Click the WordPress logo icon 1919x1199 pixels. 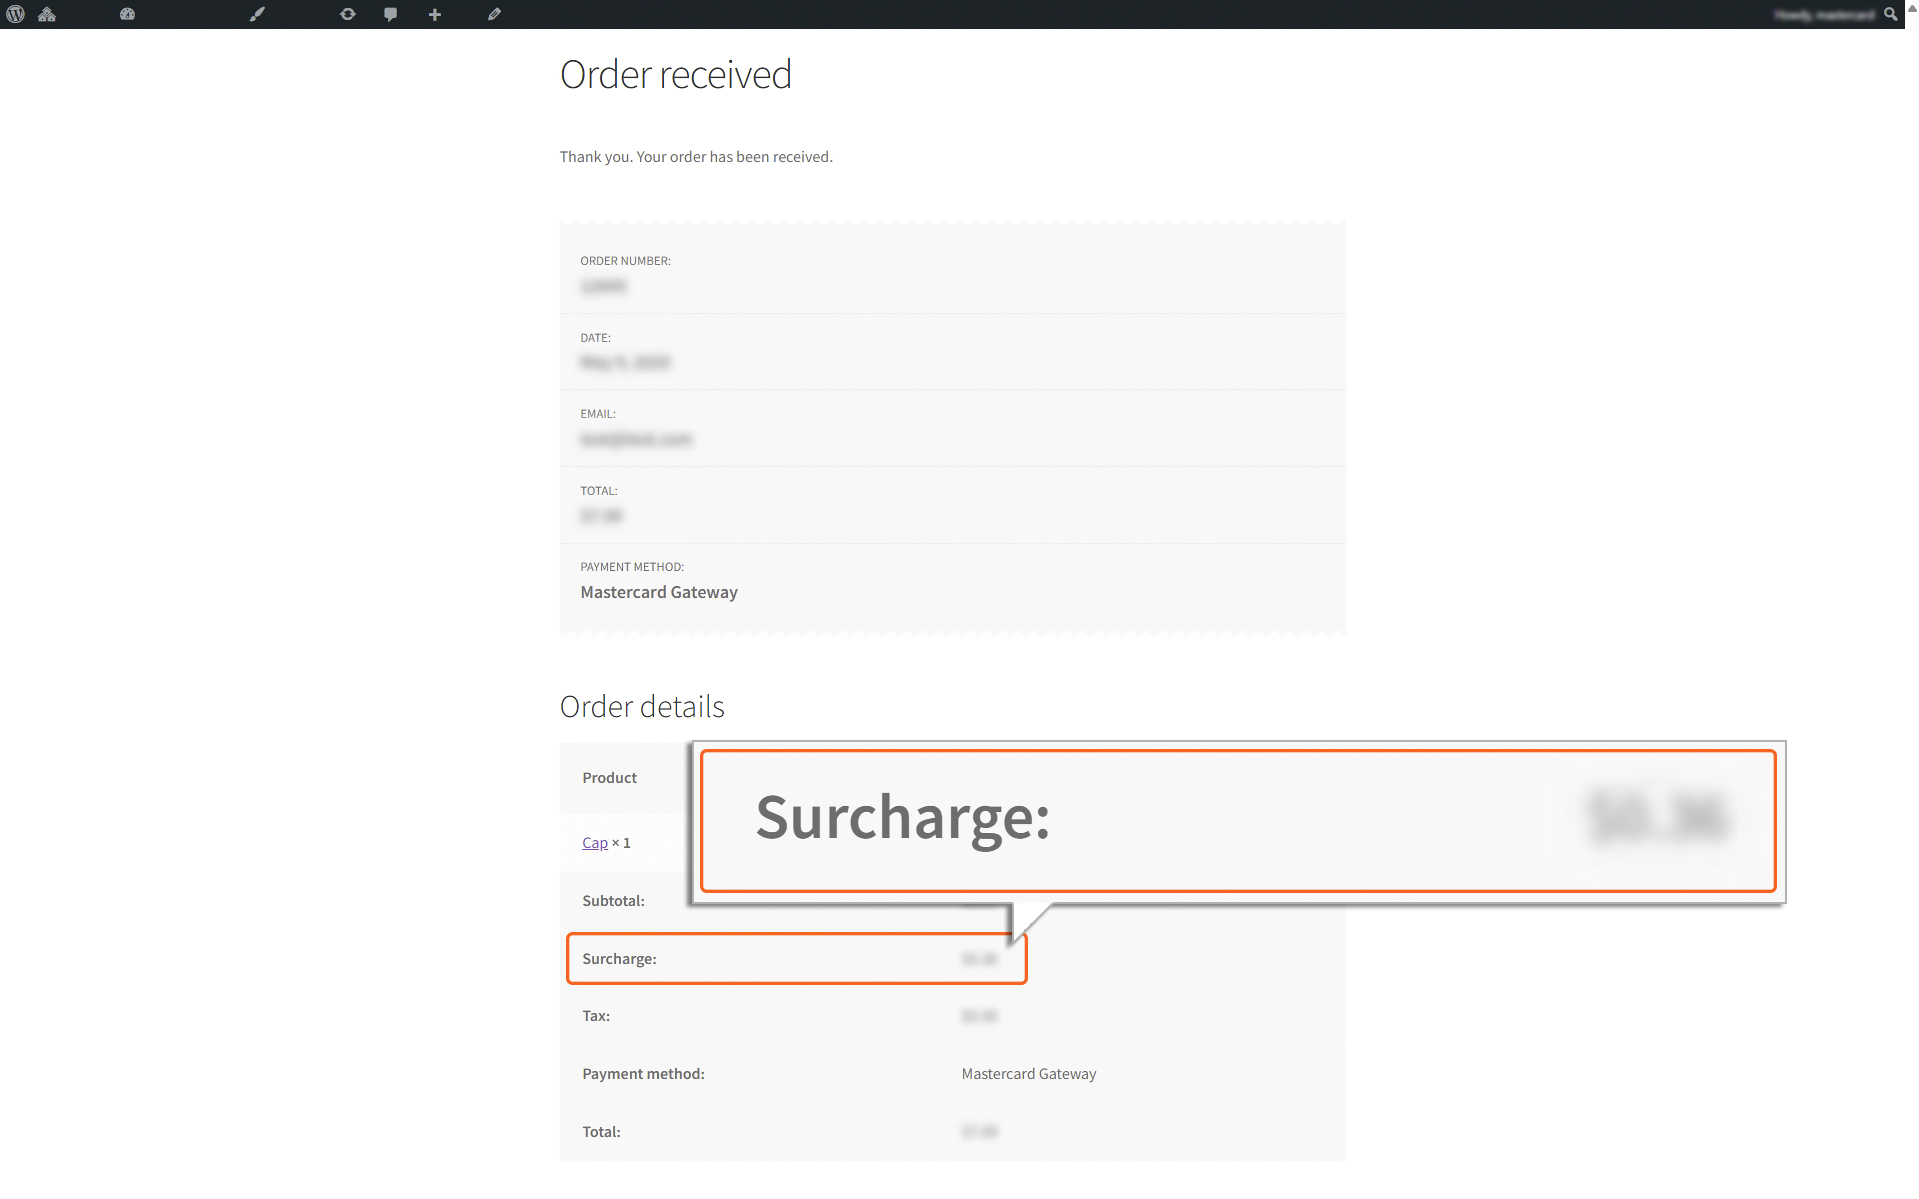15,14
